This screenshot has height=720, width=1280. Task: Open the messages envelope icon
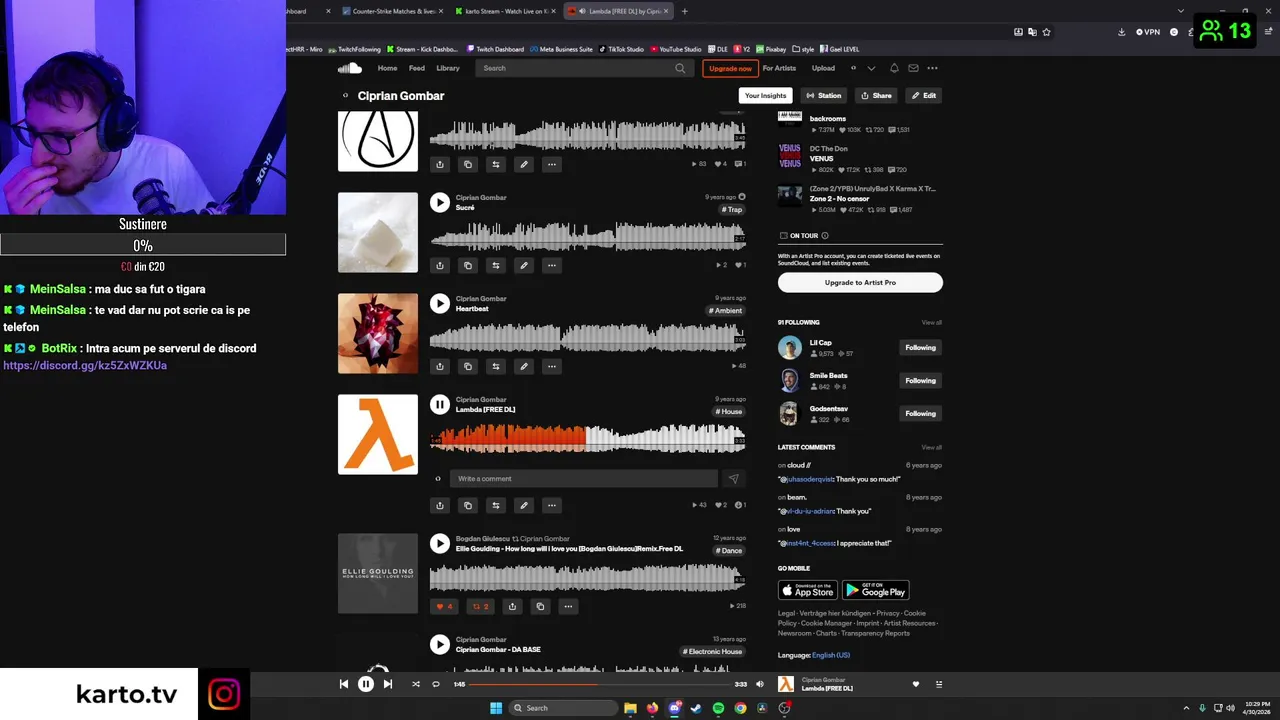[913, 68]
